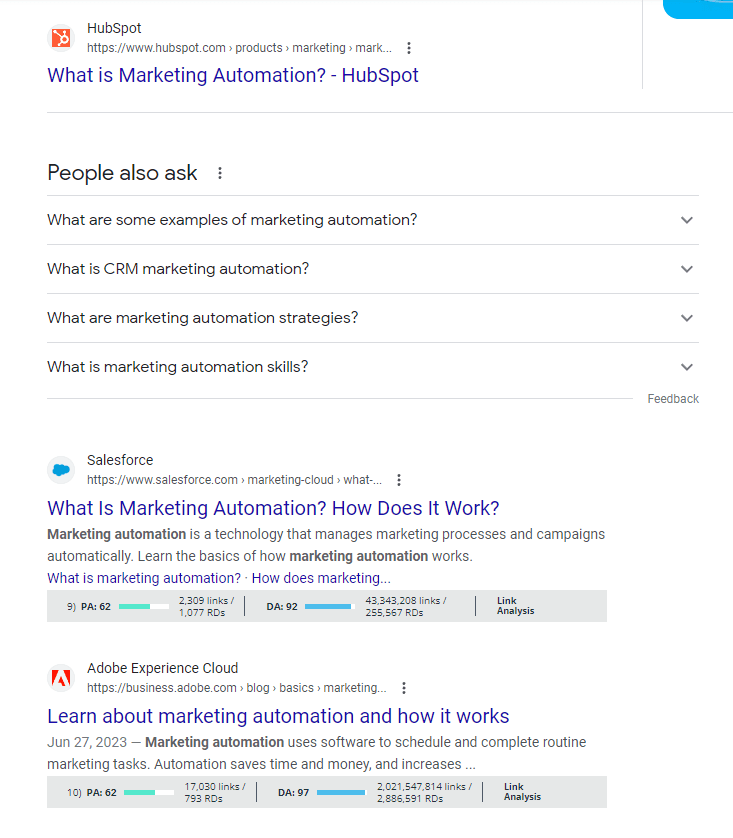Expand 'marketing automation skills' question
The height and width of the screenshot is (838, 733).
pos(686,367)
